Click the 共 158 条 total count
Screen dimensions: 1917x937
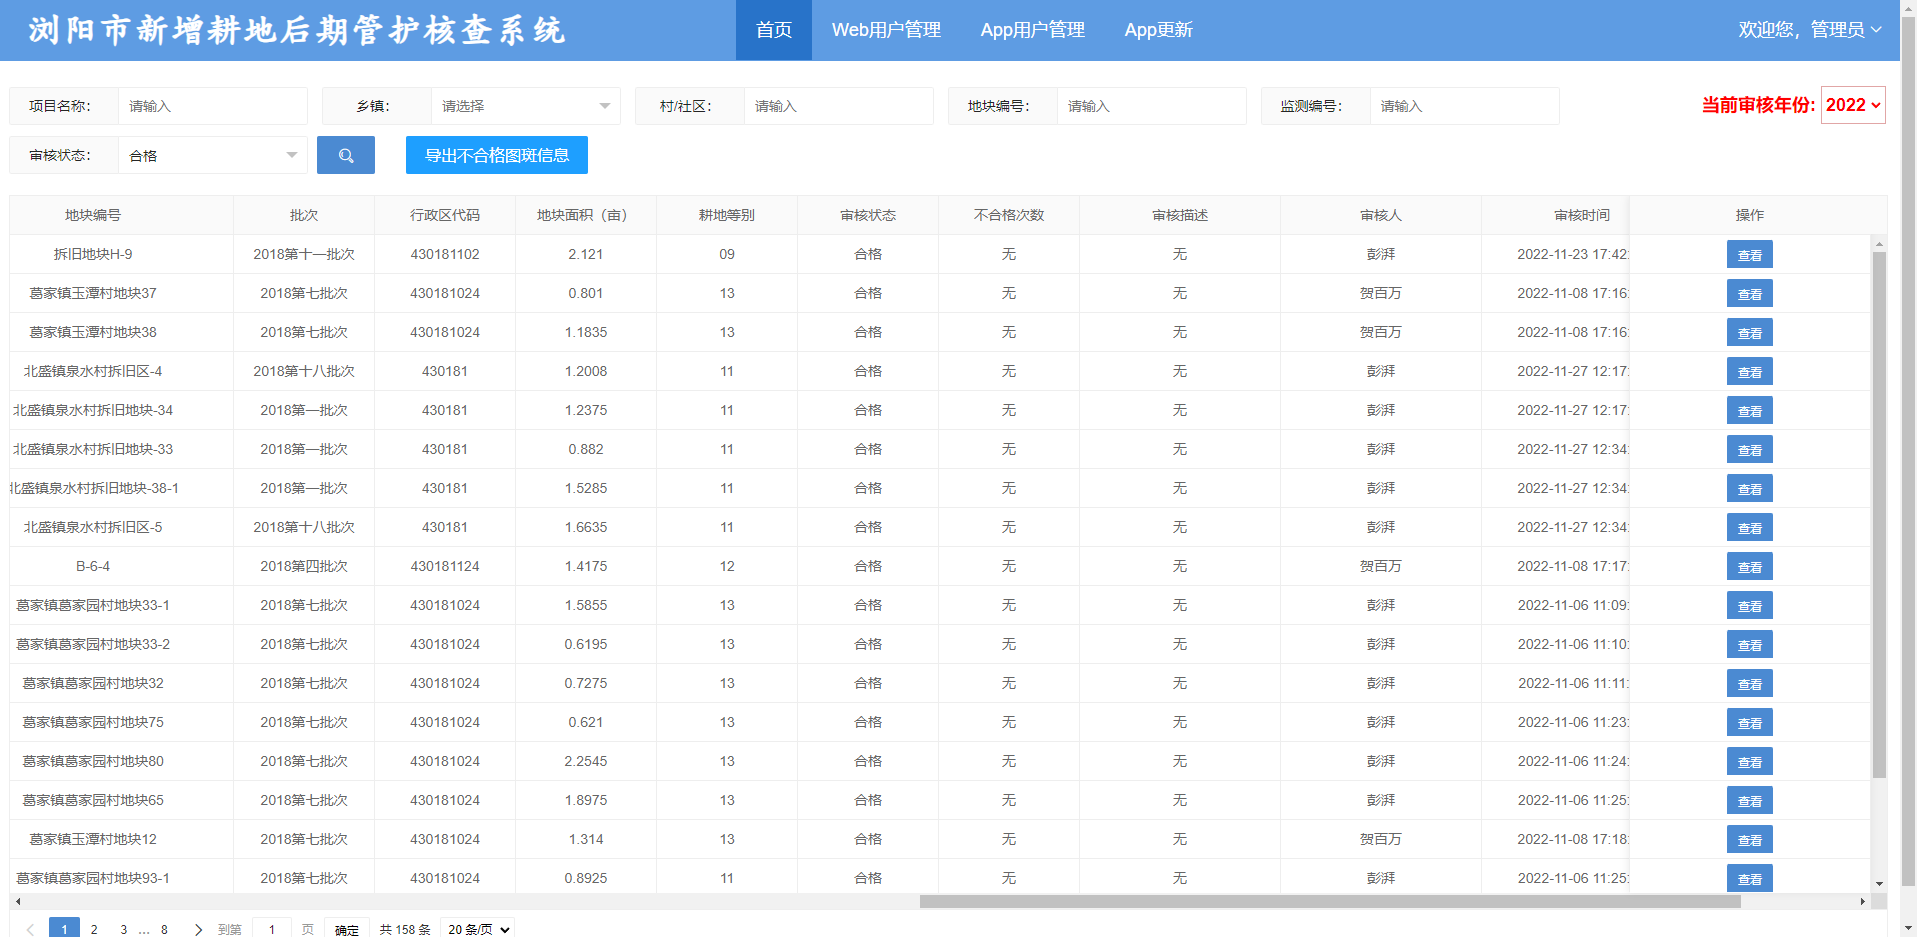(x=405, y=929)
